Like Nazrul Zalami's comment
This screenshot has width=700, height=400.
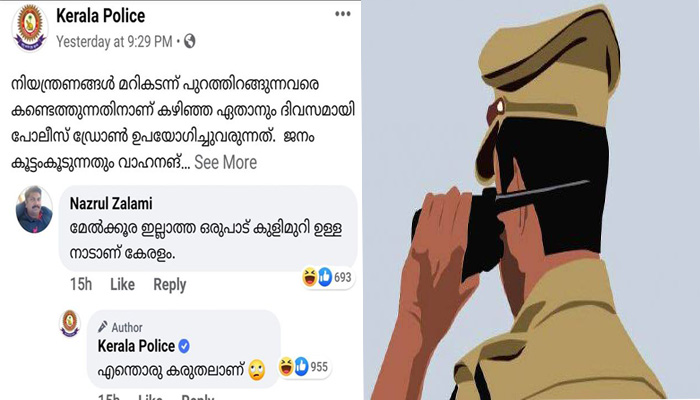click(x=122, y=284)
